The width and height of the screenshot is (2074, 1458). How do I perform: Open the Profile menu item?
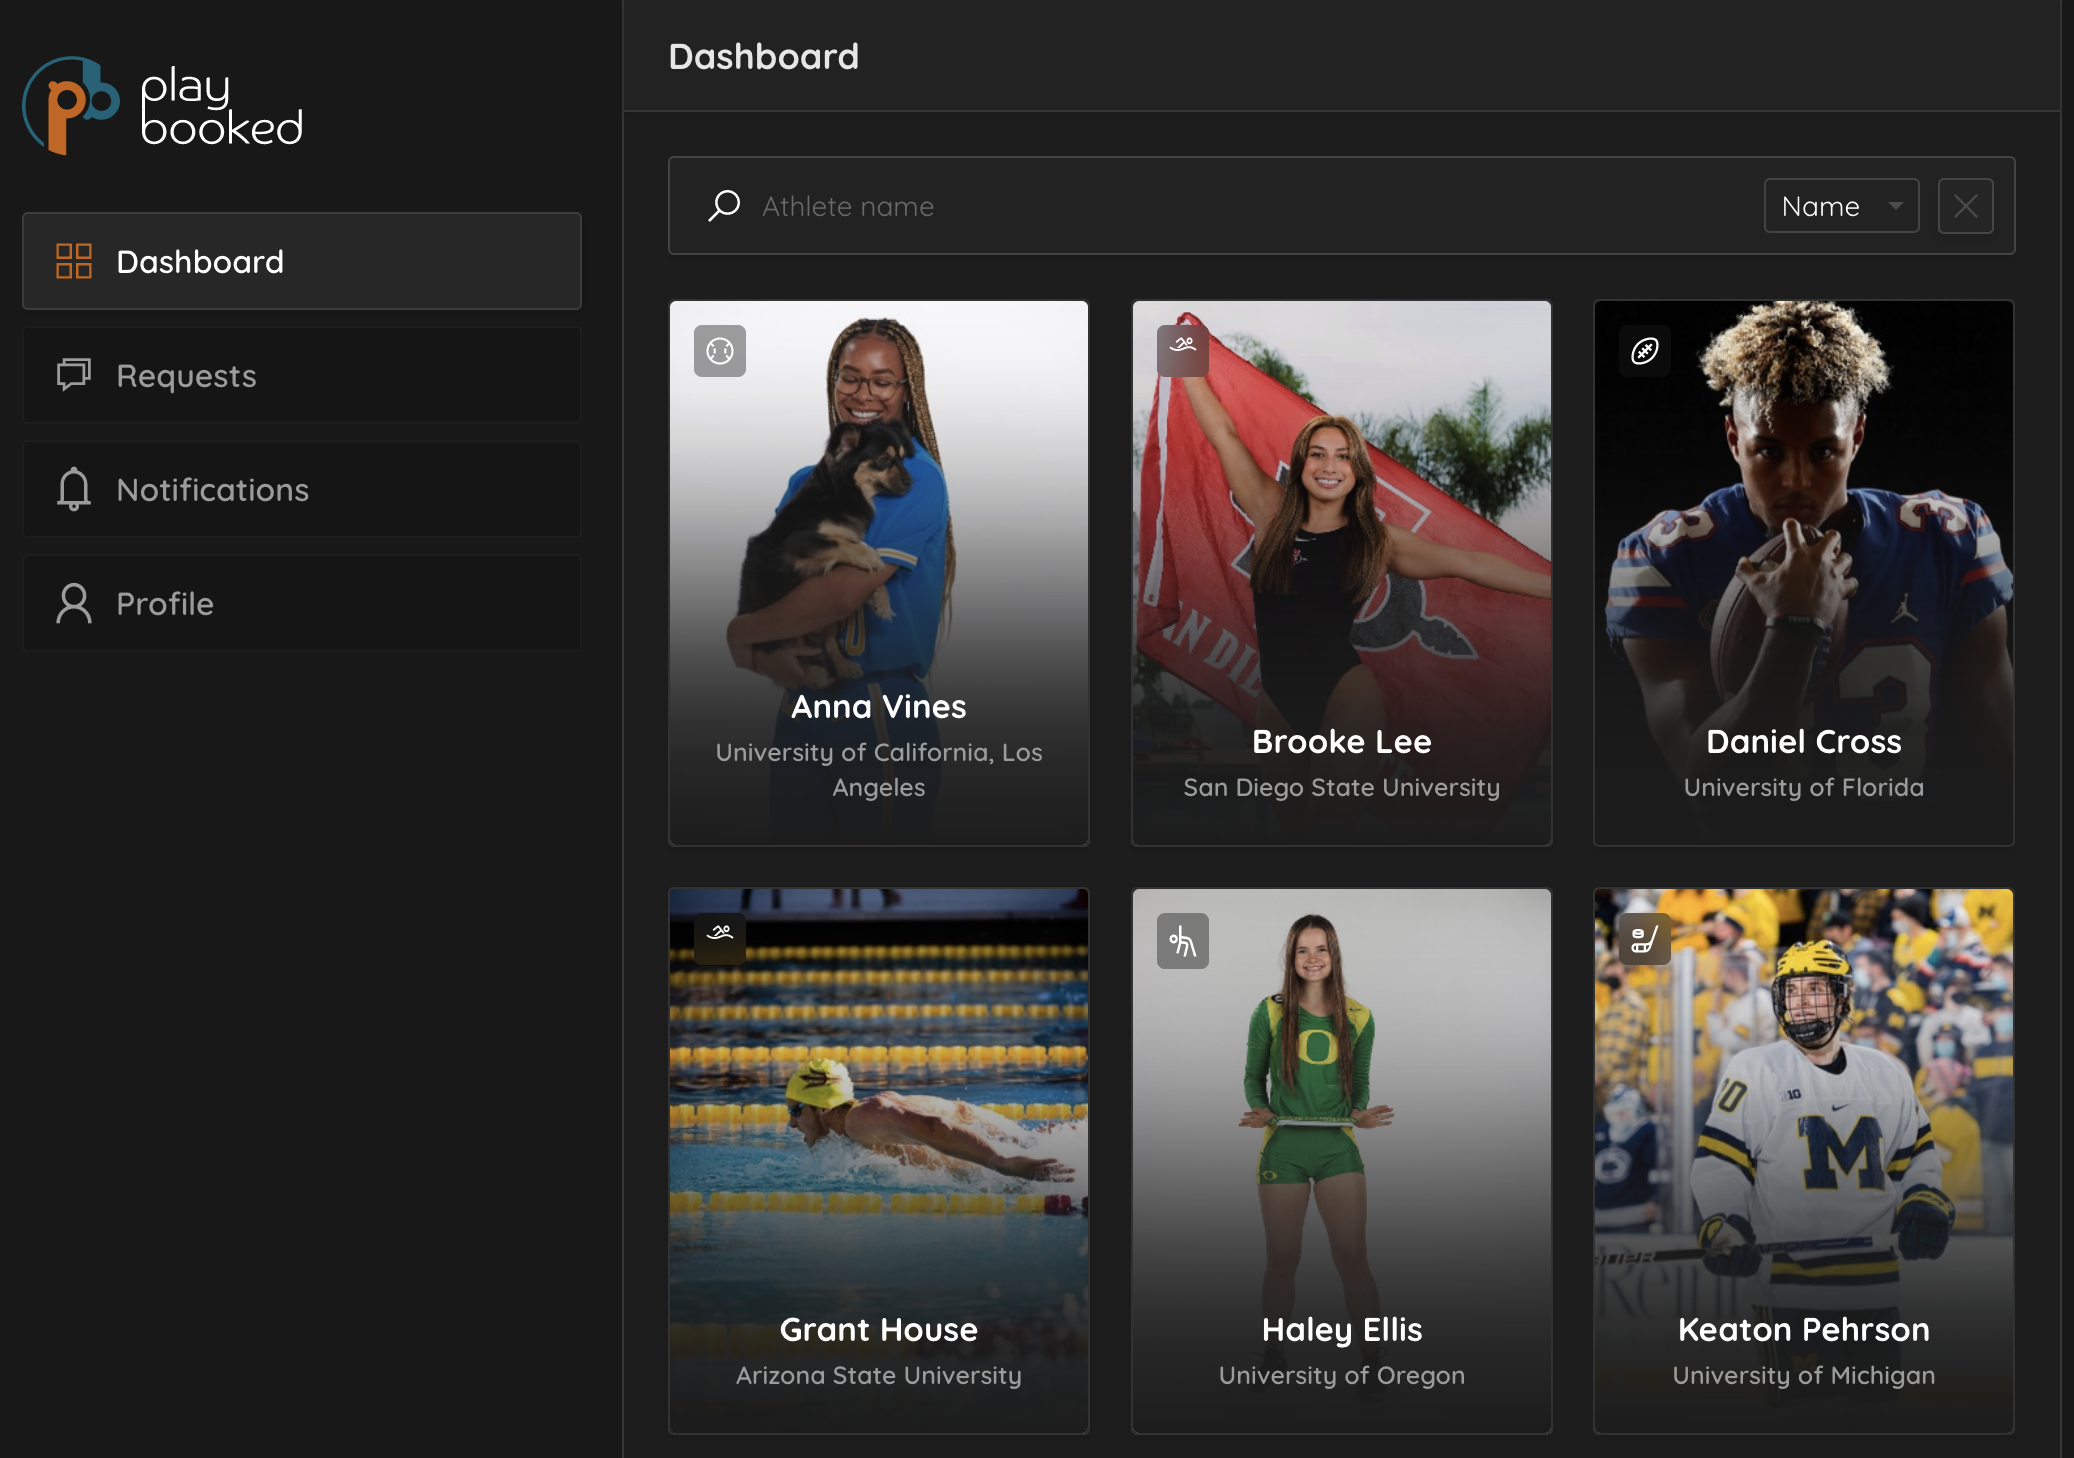click(x=302, y=603)
